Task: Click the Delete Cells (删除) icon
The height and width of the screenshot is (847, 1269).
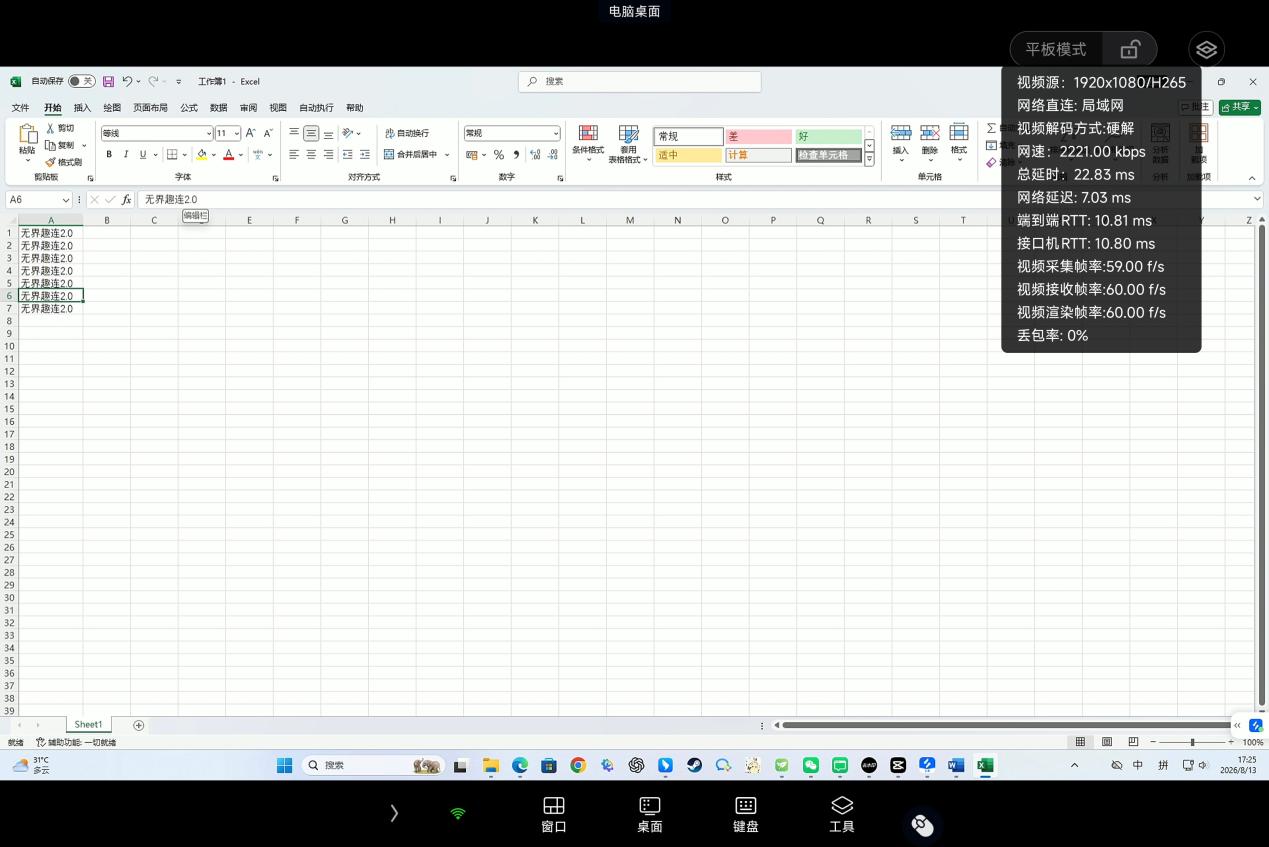Action: click(x=930, y=133)
